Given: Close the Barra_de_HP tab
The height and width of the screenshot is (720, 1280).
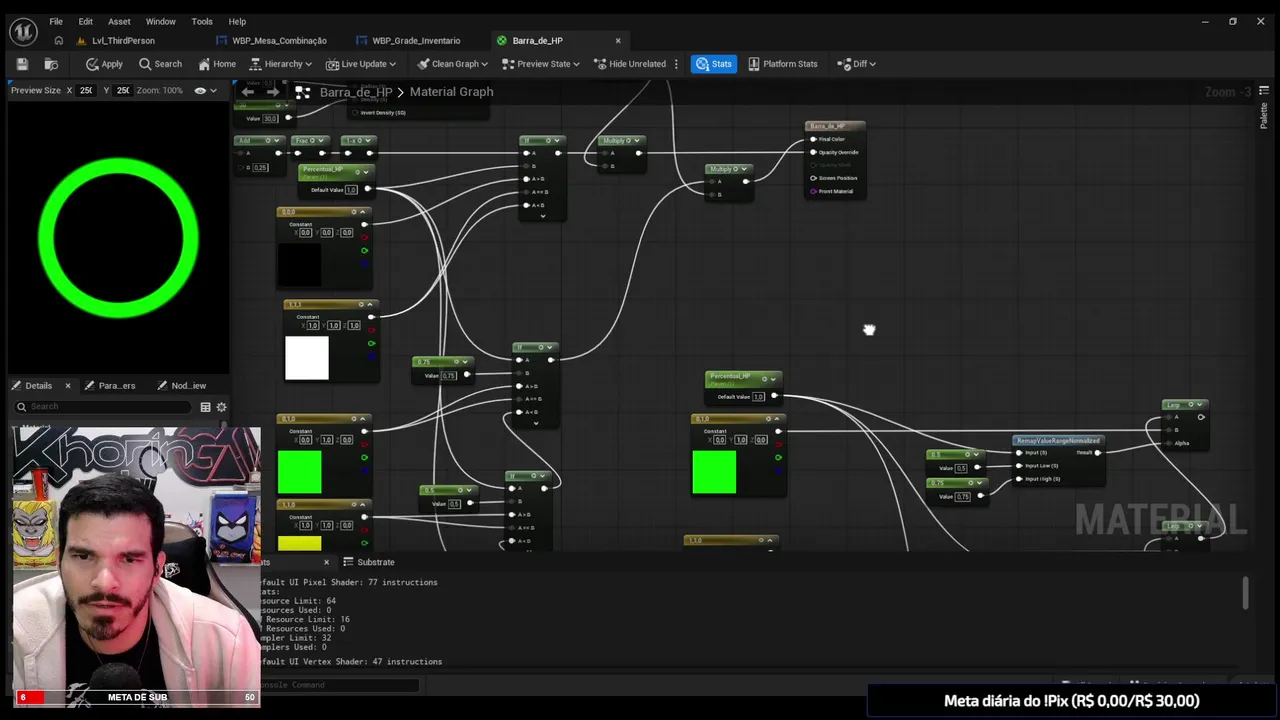Looking at the screenshot, I should pyautogui.click(x=618, y=41).
